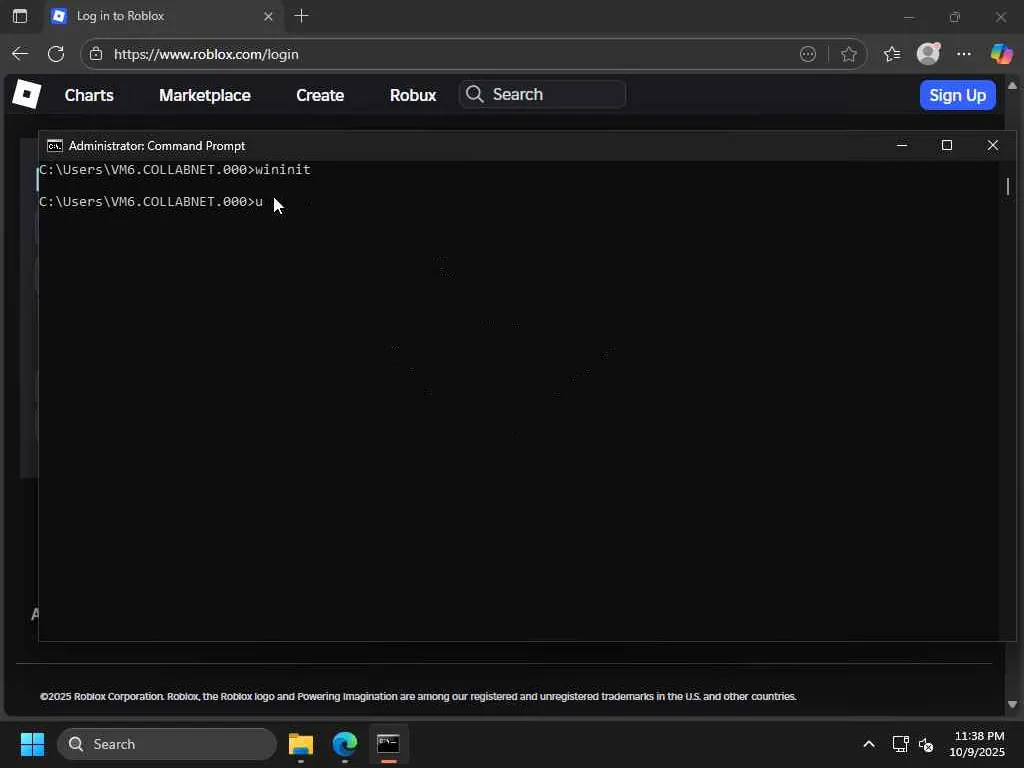Click the blue Sign Up button
Image resolution: width=1024 pixels, height=768 pixels.
coord(957,95)
